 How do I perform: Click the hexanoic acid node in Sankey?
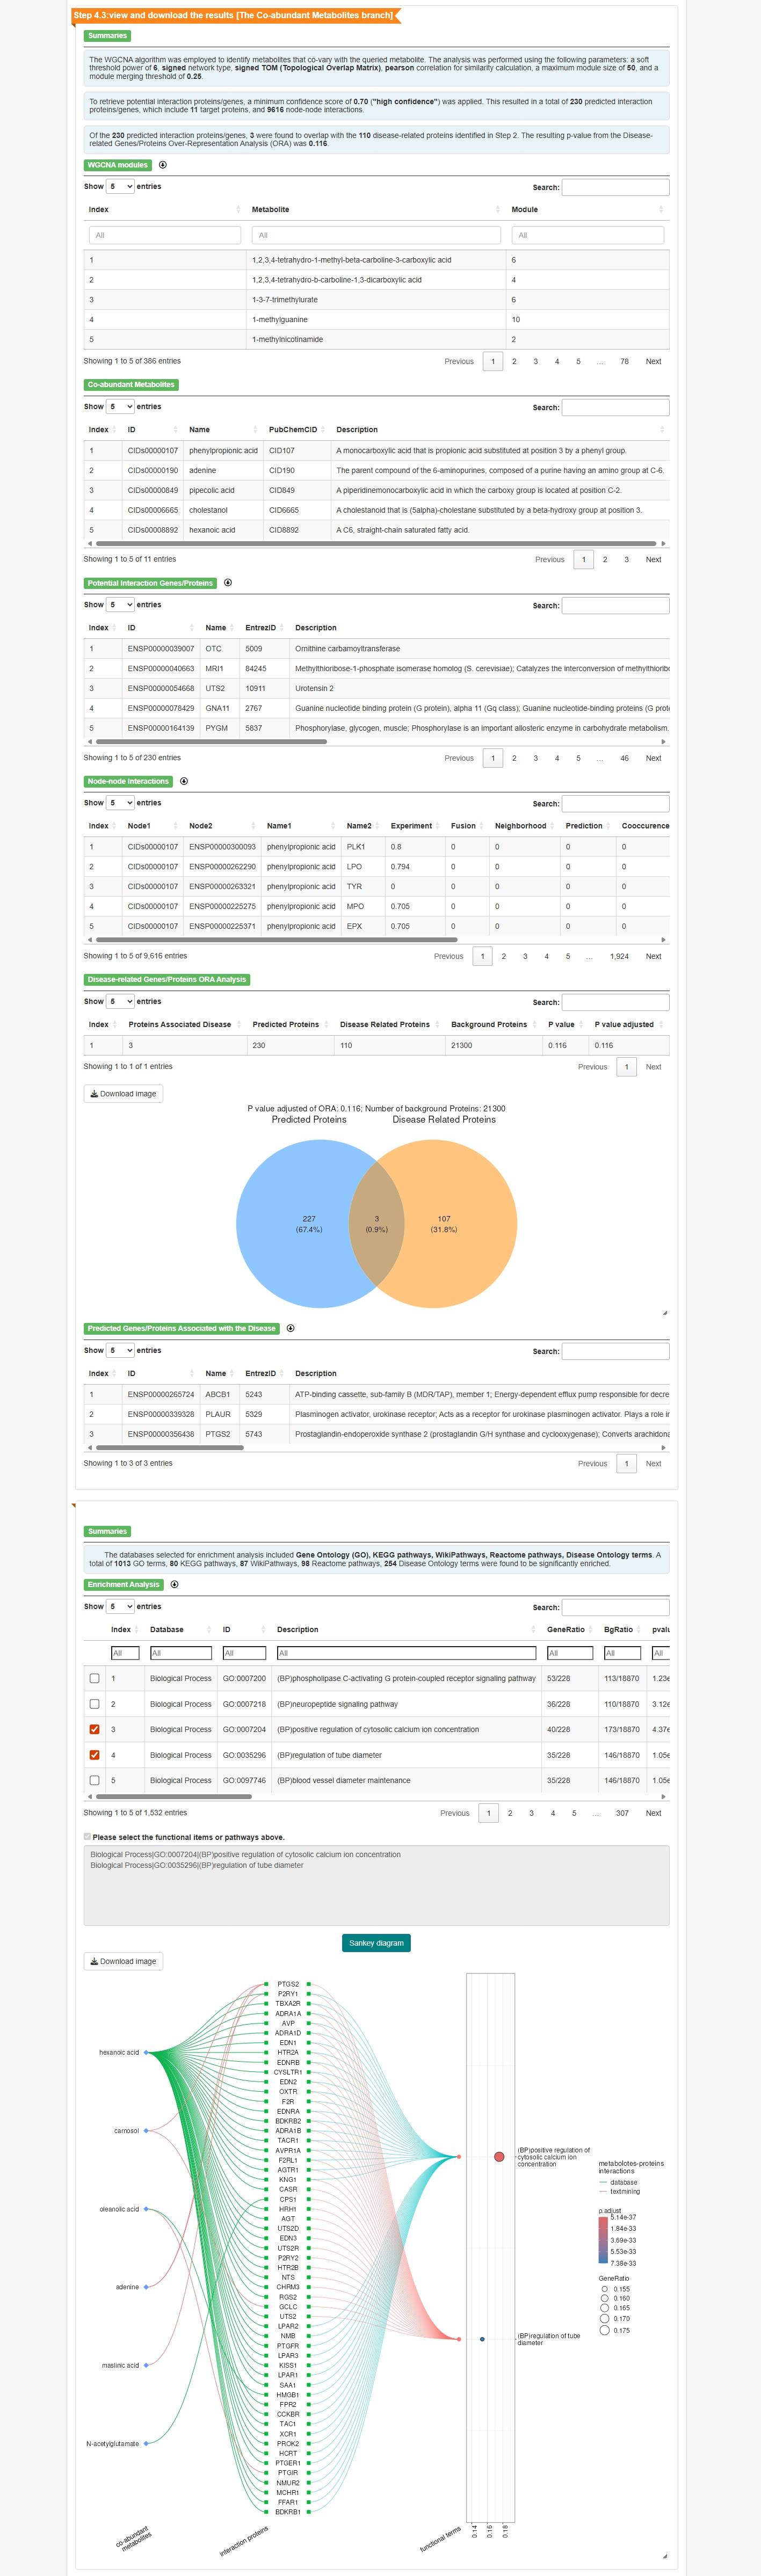146,2052
